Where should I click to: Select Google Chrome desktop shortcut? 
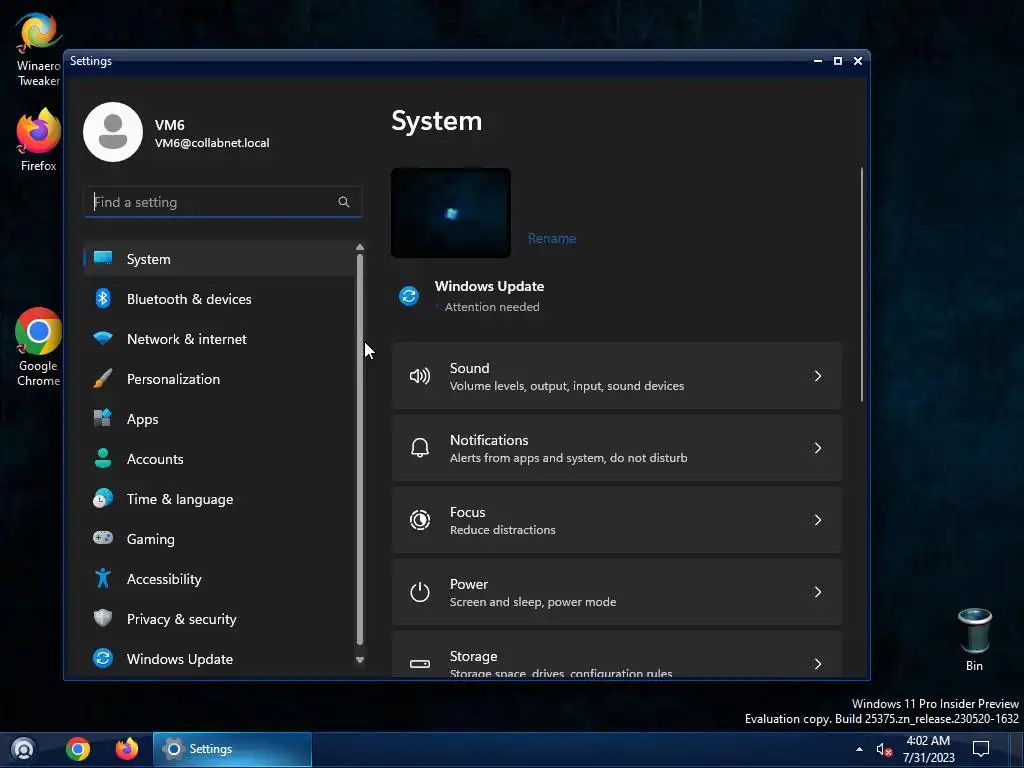(x=39, y=347)
